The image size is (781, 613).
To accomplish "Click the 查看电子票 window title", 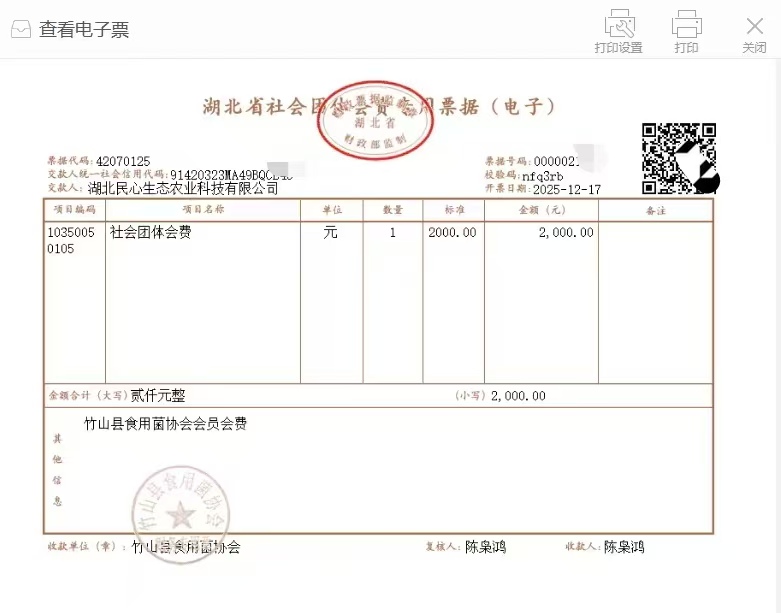I will (84, 30).
